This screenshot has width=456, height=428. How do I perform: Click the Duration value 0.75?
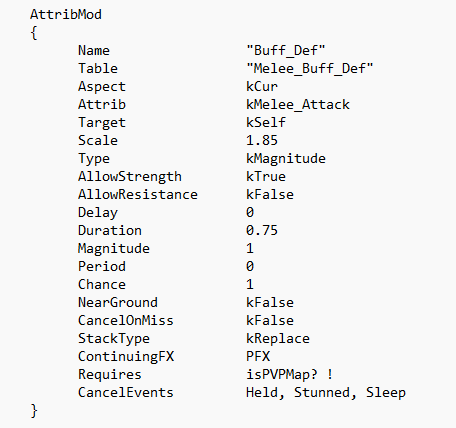click(x=262, y=230)
